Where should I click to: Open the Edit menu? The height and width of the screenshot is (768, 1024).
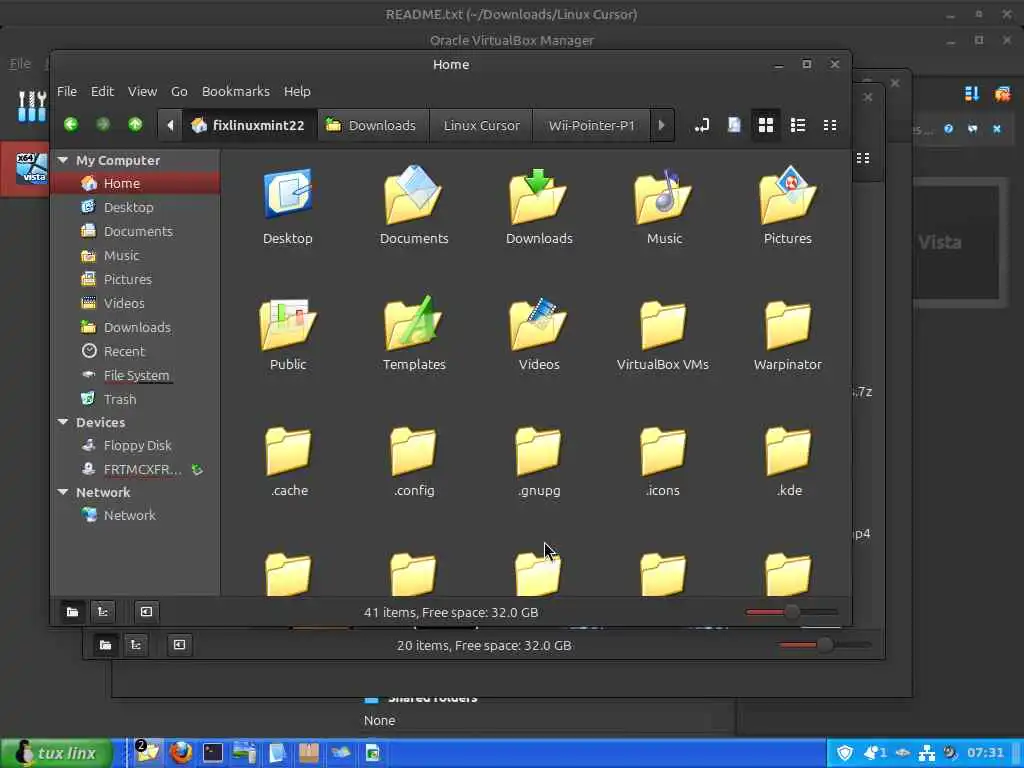tap(102, 91)
